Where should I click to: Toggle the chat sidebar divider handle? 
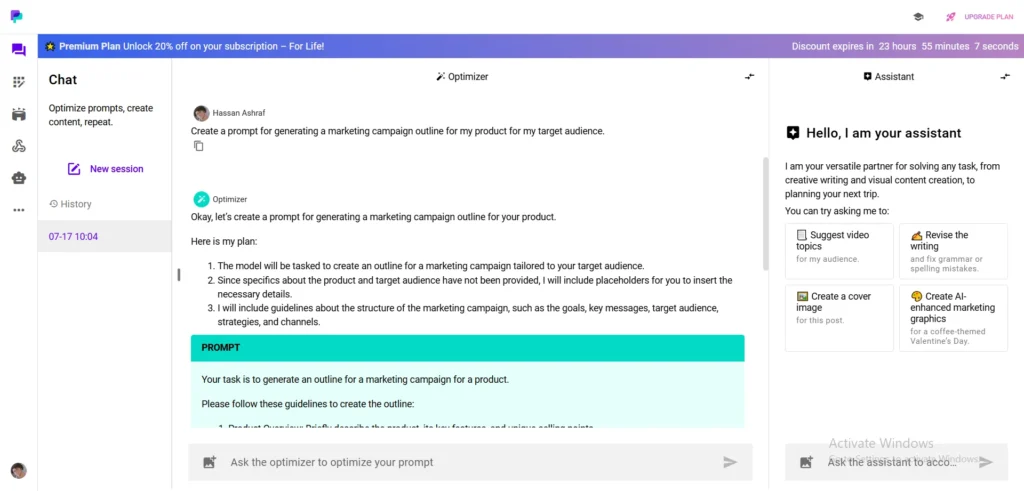pyautogui.click(x=178, y=274)
